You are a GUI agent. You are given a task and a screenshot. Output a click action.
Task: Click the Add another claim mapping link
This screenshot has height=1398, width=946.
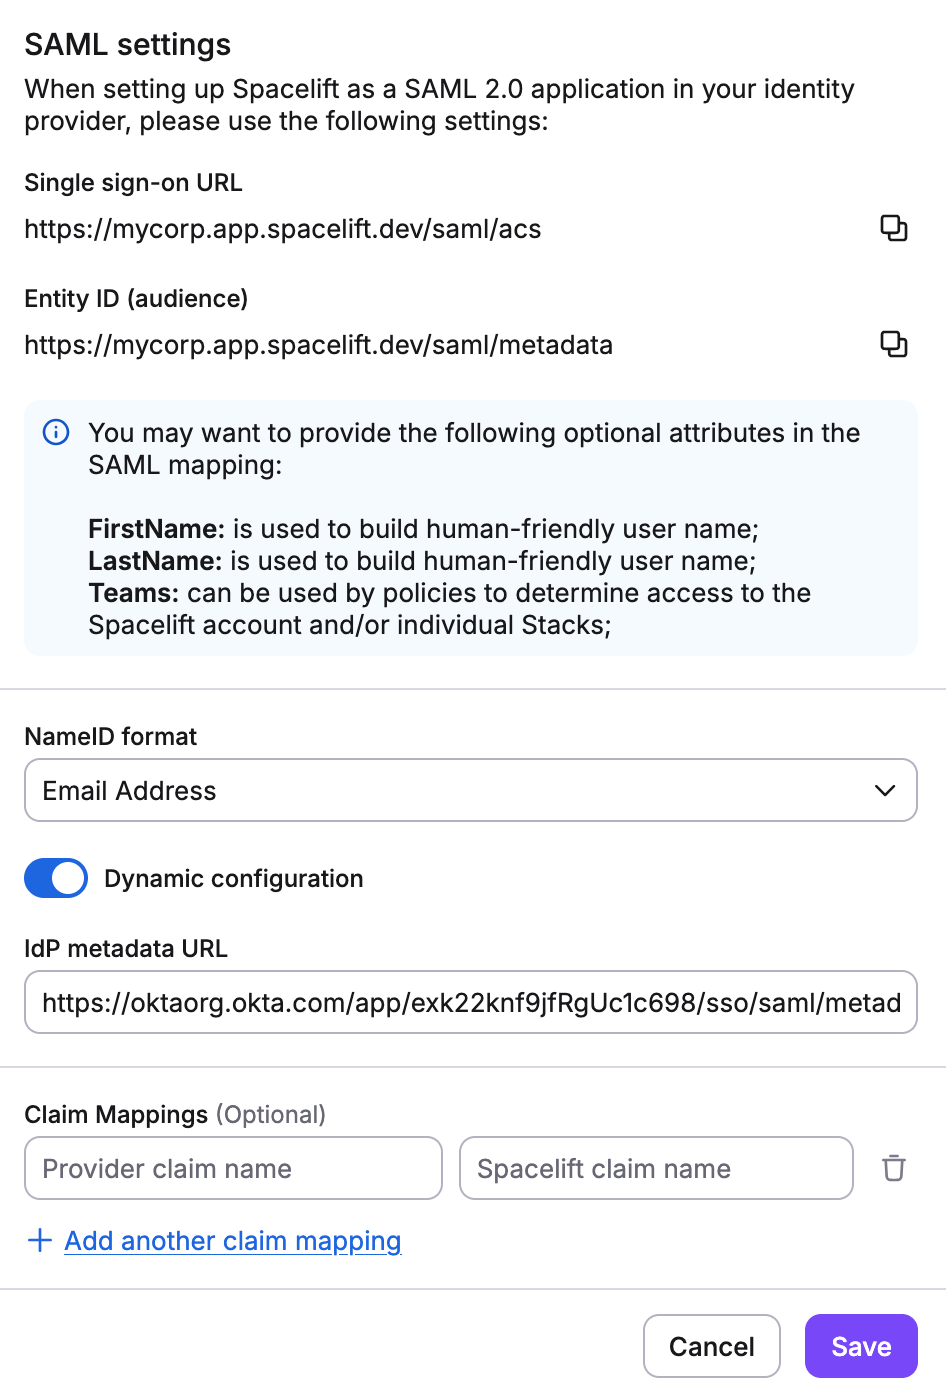point(232,1241)
